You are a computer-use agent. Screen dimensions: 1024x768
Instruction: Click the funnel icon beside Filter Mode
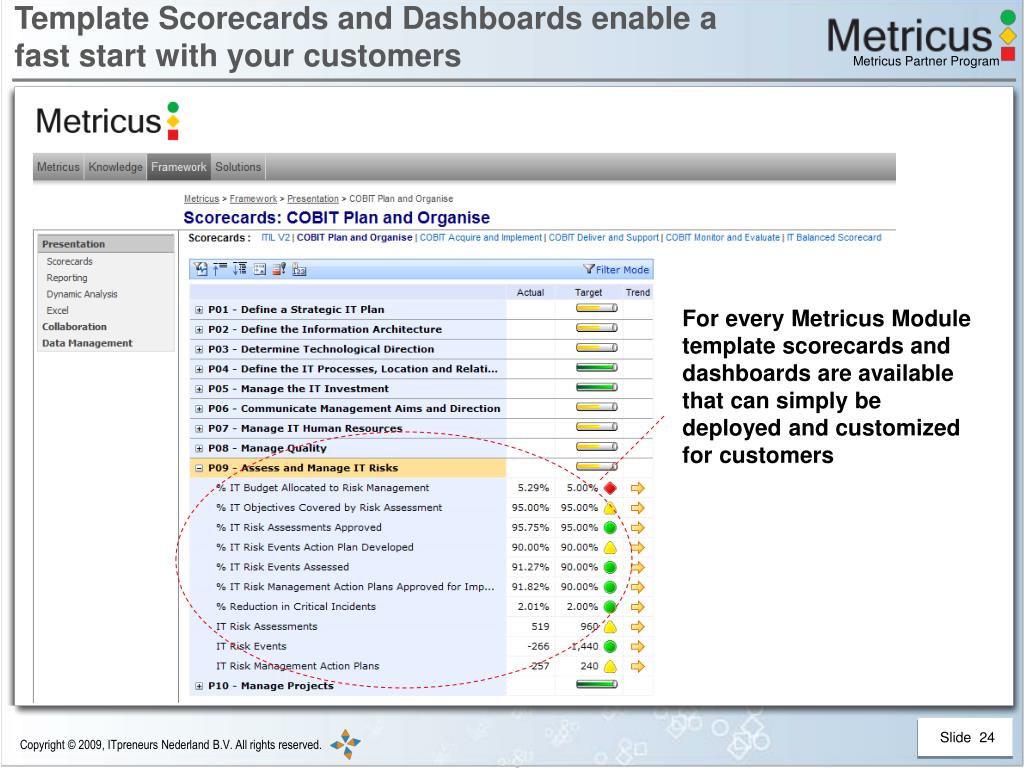(589, 269)
